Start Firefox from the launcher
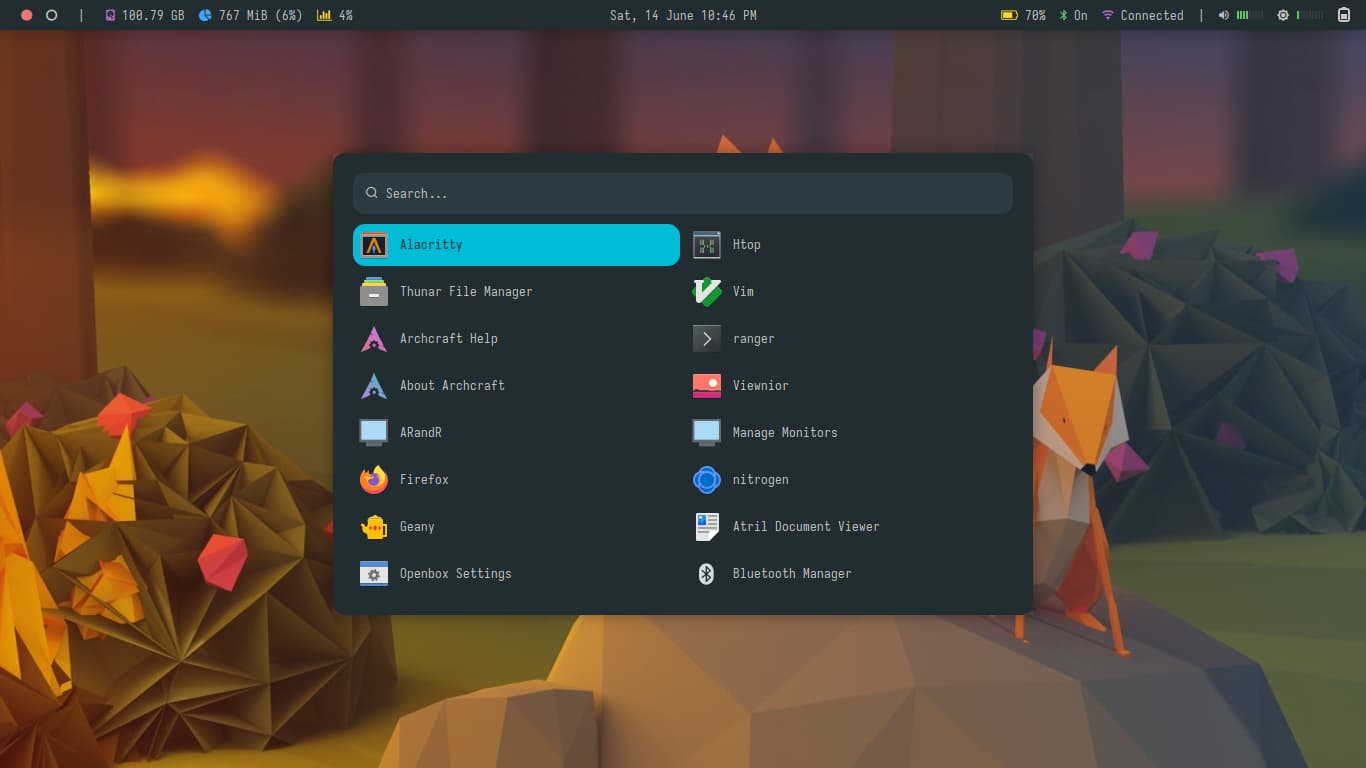Viewport: 1366px width, 768px height. pos(516,480)
